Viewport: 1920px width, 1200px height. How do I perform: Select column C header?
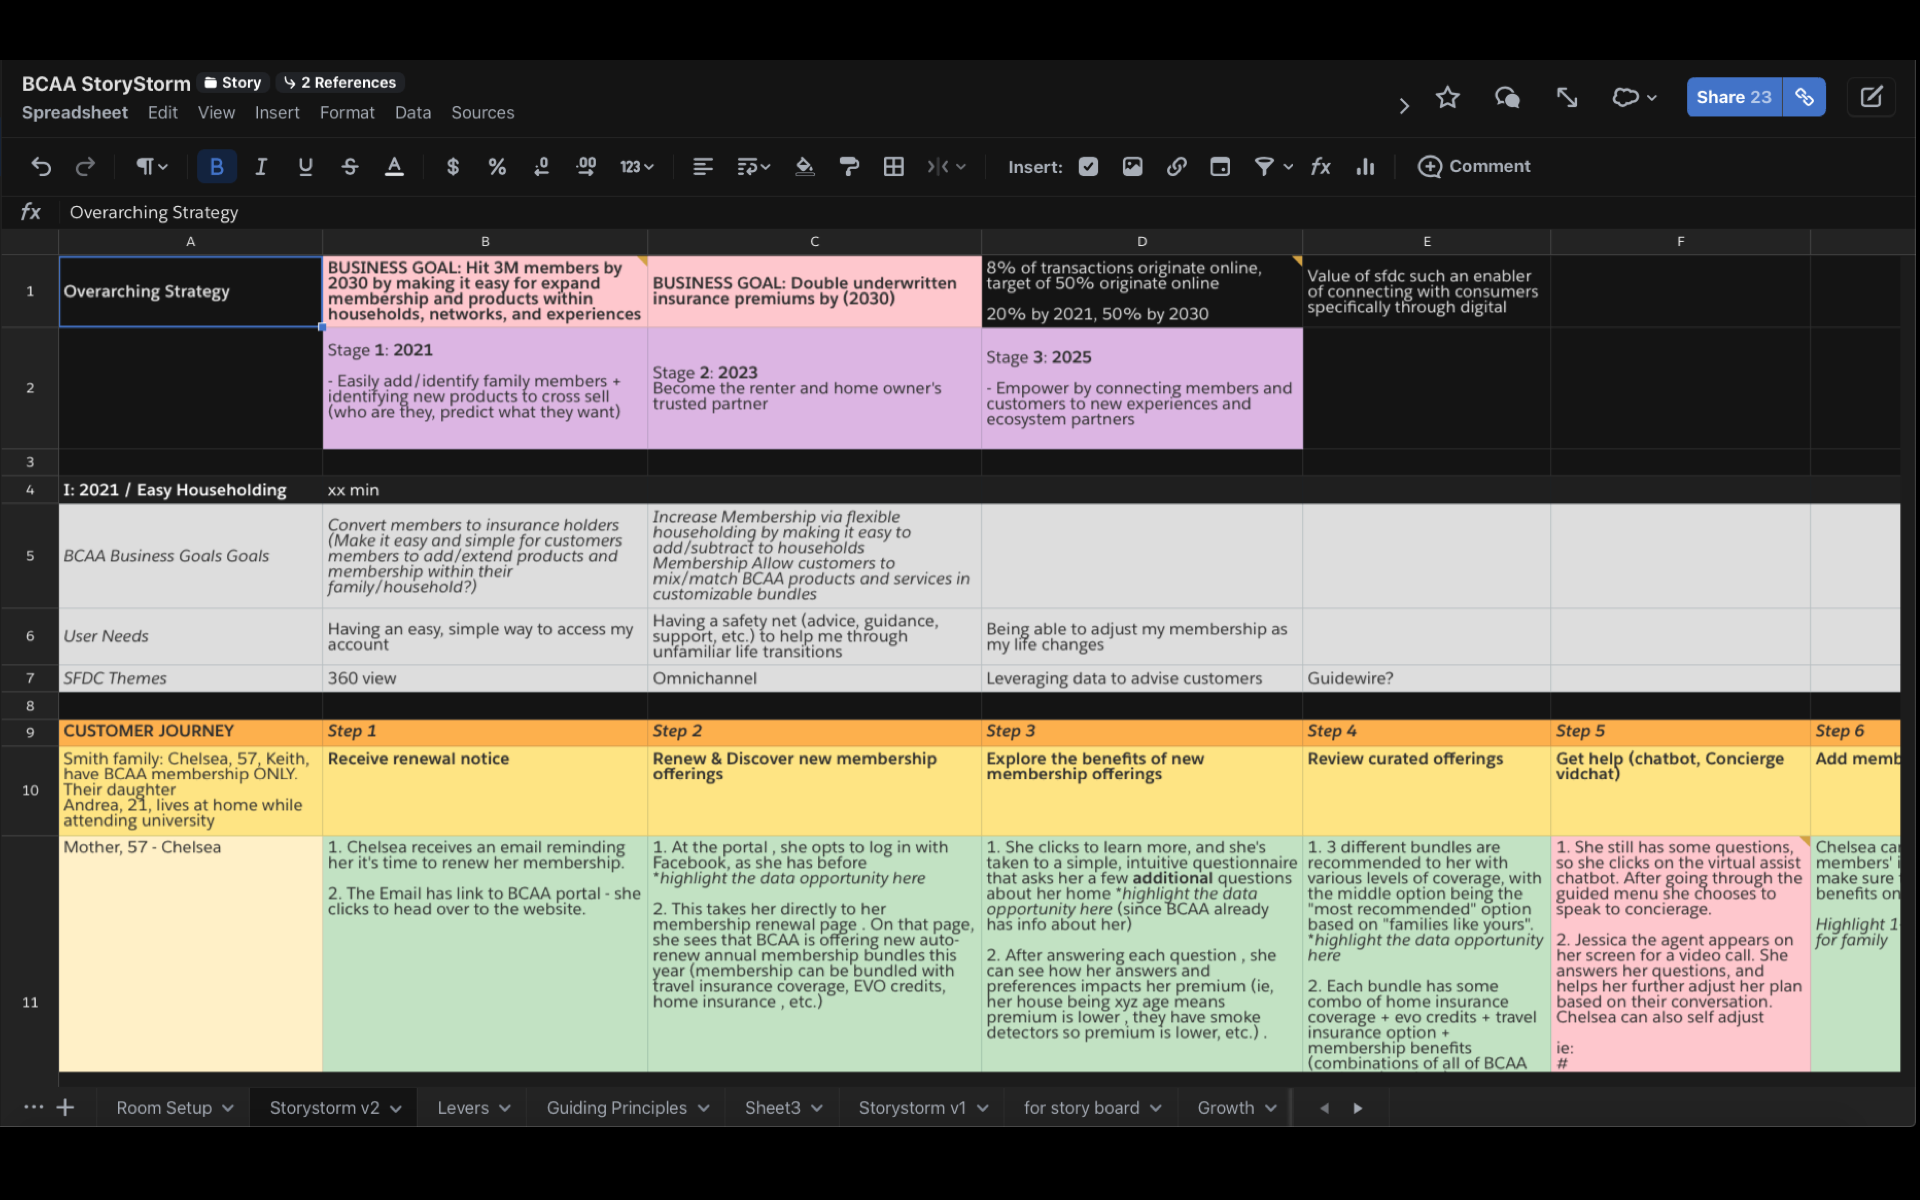pyautogui.click(x=814, y=242)
